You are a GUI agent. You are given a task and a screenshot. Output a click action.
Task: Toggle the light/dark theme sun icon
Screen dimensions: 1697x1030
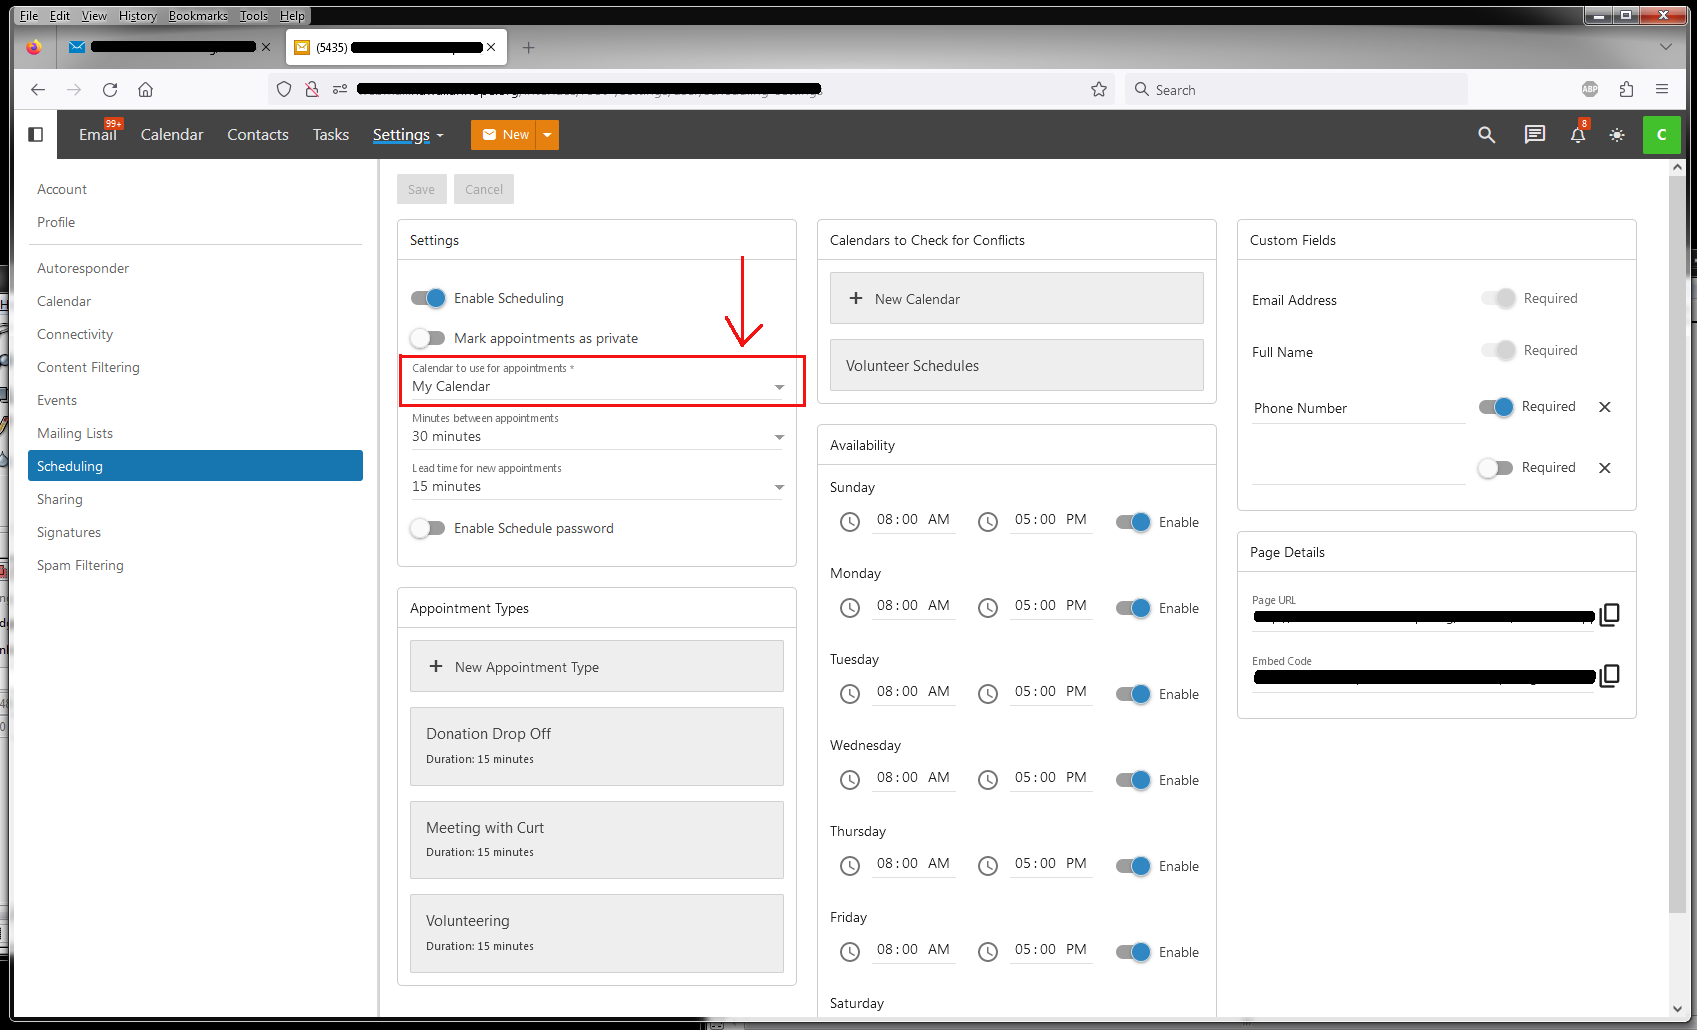pos(1617,135)
